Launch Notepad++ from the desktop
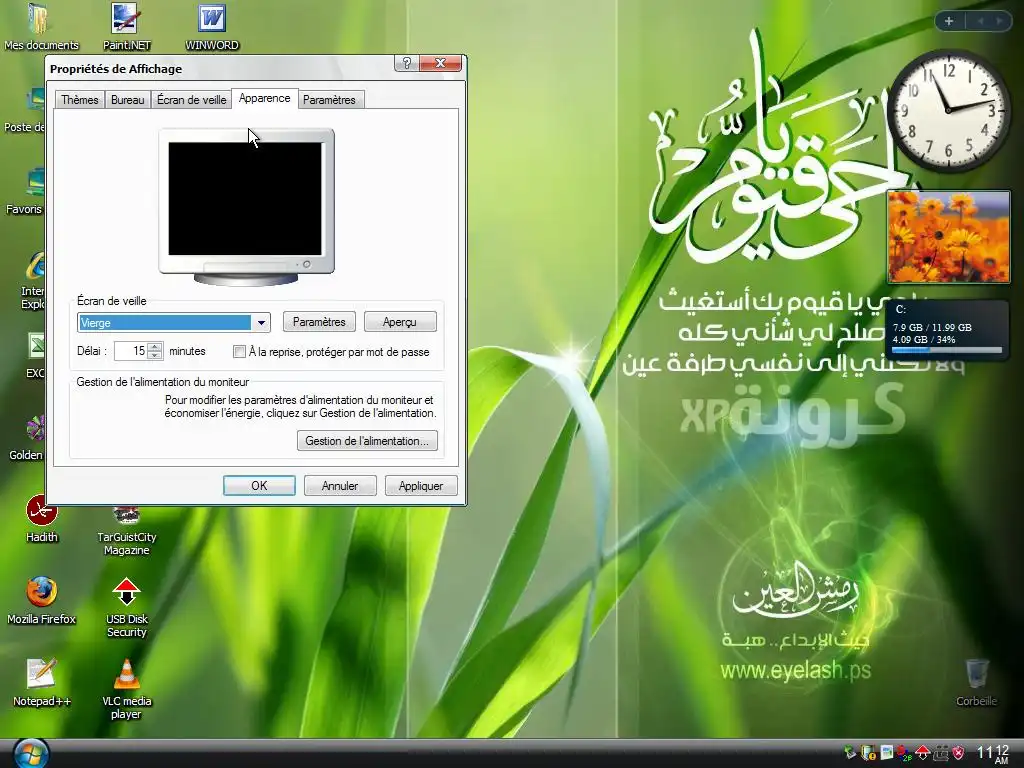1024x768 pixels. coord(41,683)
